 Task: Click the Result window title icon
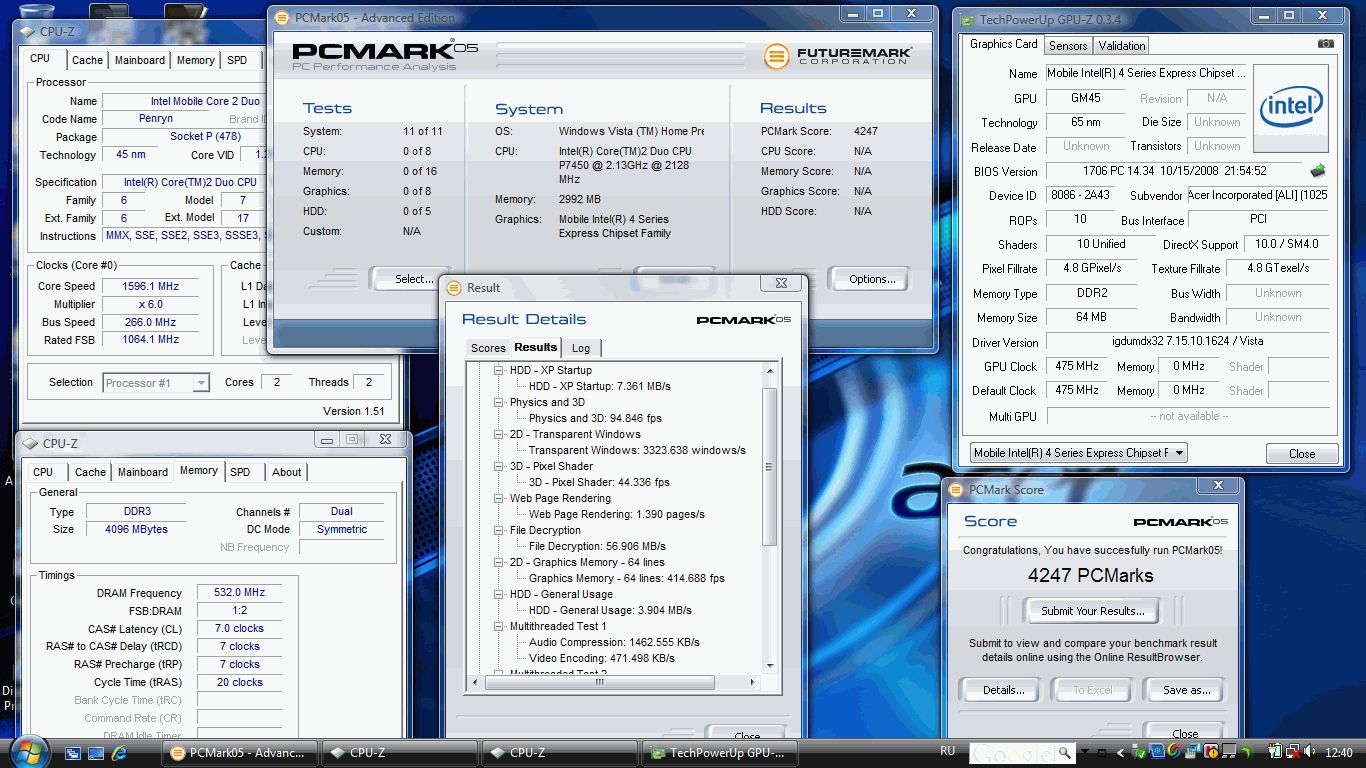coord(454,288)
